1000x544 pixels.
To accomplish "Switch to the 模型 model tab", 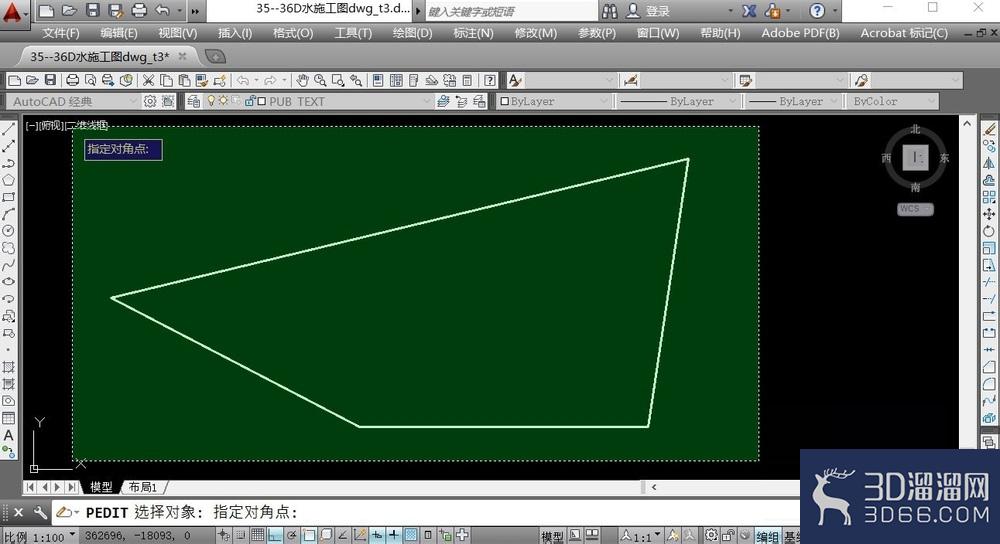I will tap(101, 487).
